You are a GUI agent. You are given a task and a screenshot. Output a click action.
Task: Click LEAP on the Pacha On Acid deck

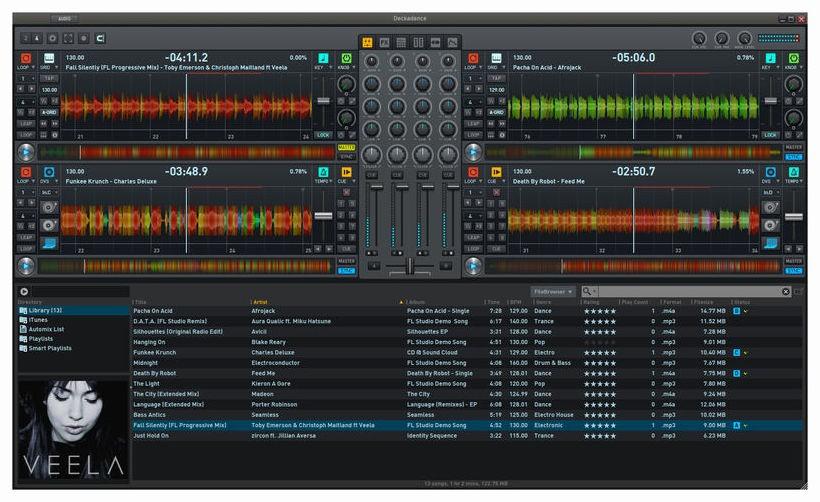pos(473,124)
